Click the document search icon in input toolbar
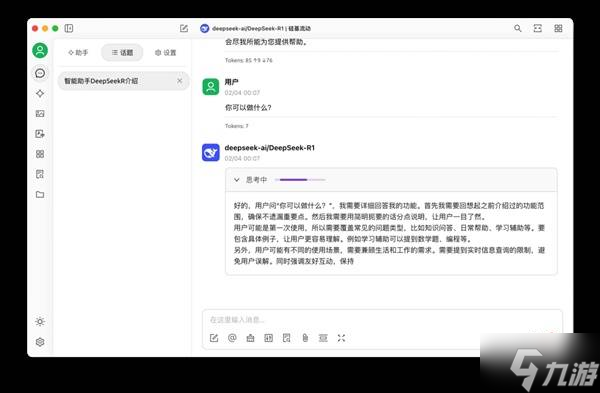This screenshot has width=600, height=393. [287, 338]
